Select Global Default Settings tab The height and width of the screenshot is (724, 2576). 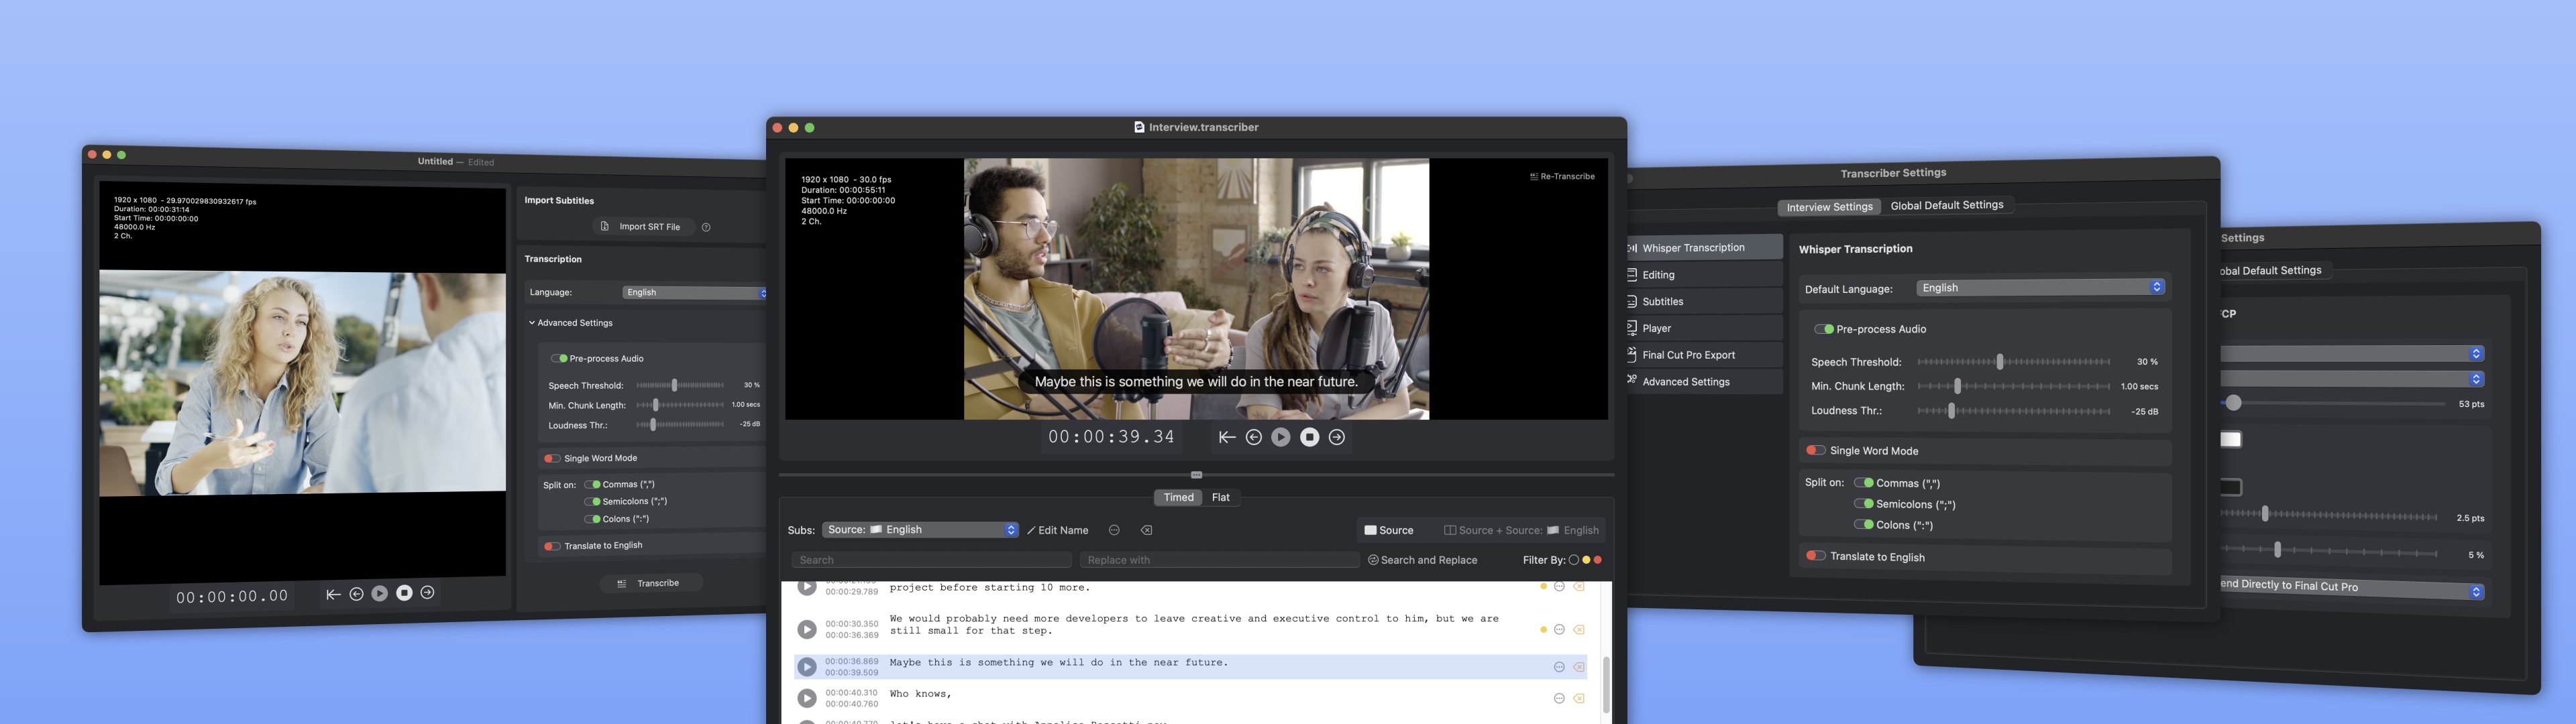tap(1946, 205)
